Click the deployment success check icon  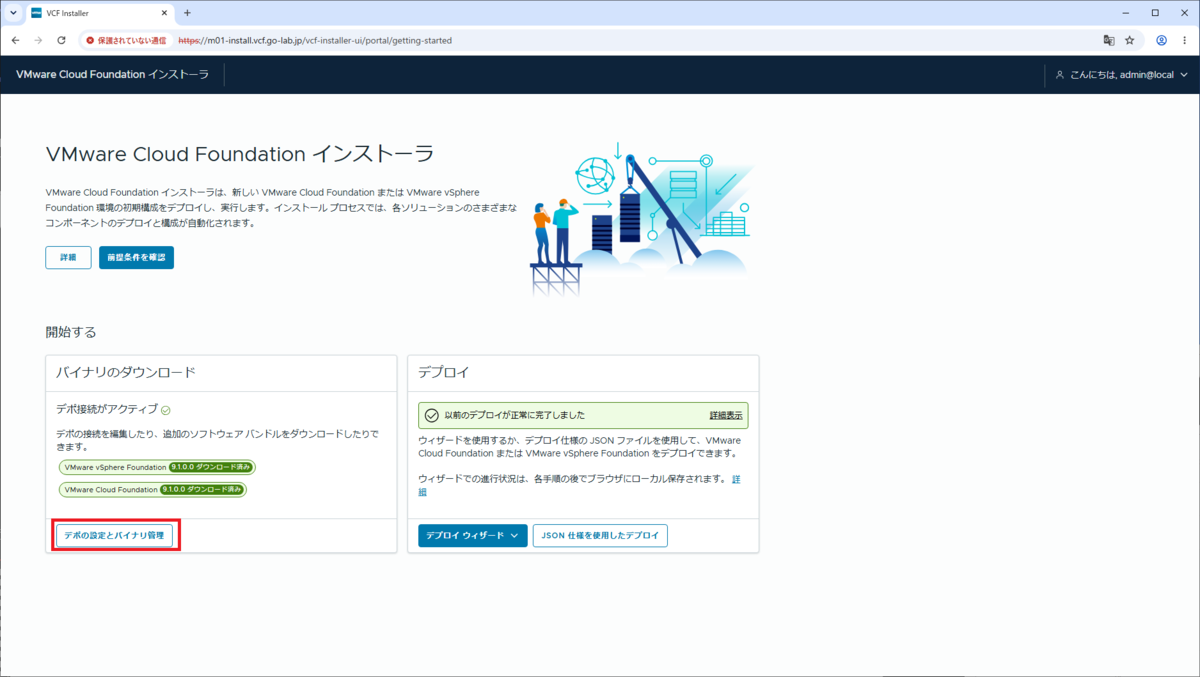coord(432,415)
